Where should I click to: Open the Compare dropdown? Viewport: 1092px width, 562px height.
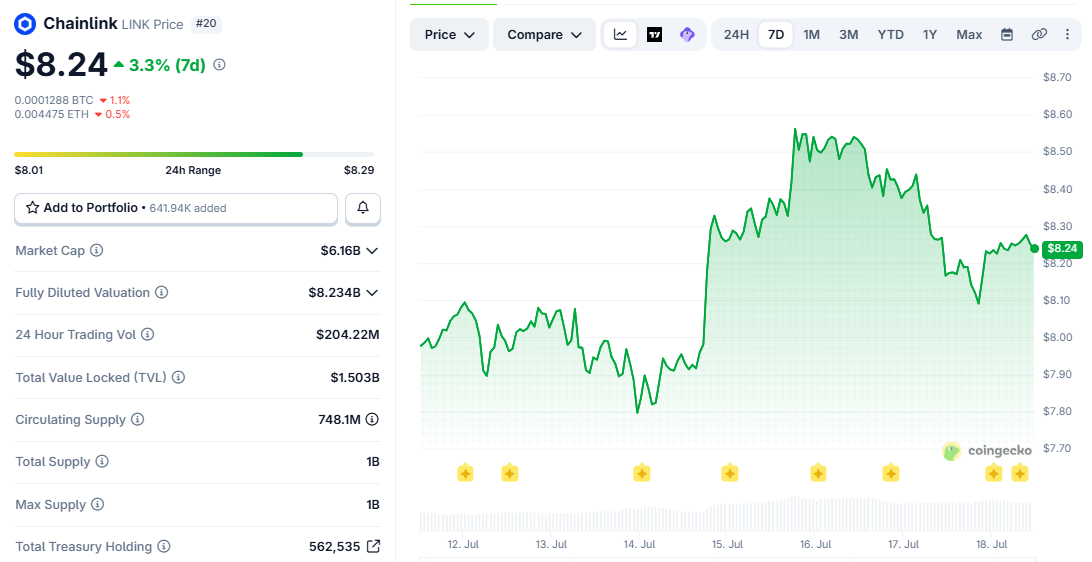coord(544,34)
